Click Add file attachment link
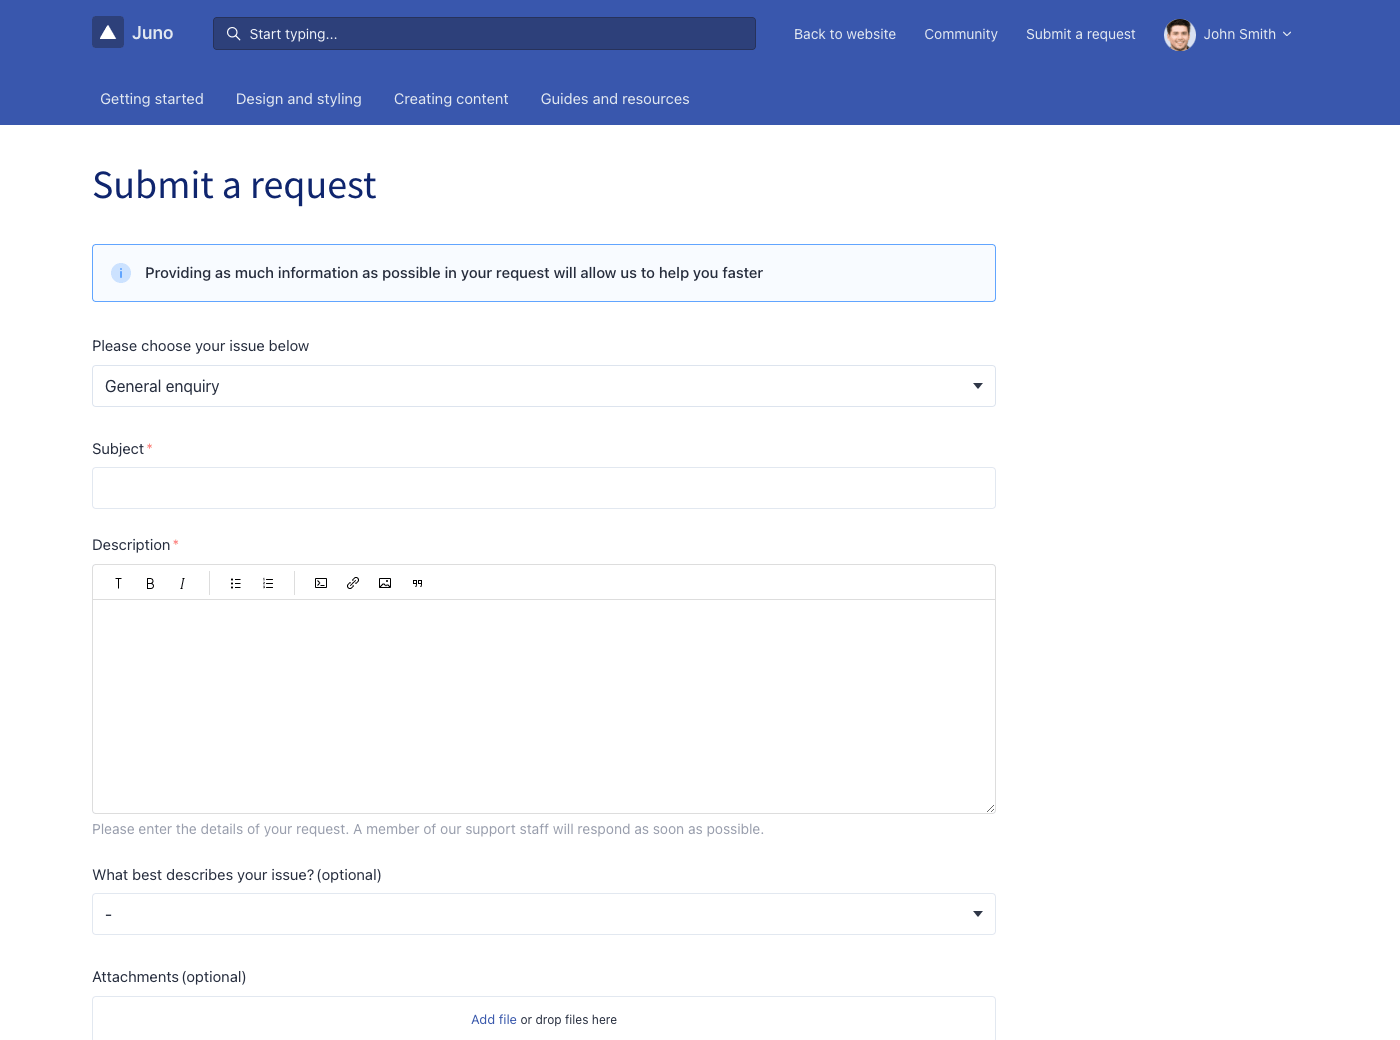 (x=494, y=1020)
